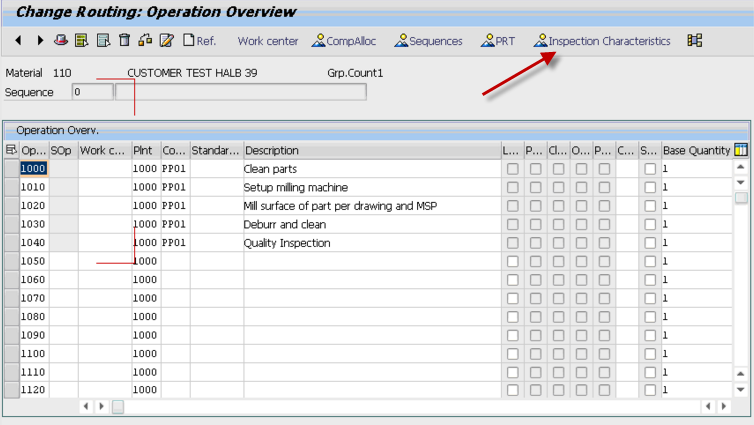Click the red hat services icon
This screenshot has height=425, width=754.
pos(61,40)
